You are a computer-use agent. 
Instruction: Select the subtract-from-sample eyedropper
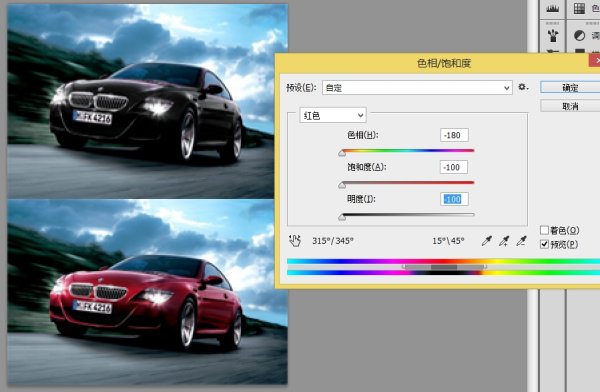point(521,241)
